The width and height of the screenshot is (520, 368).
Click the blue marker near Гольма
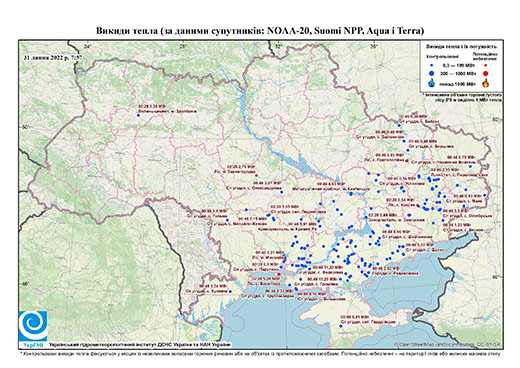tap(227, 220)
